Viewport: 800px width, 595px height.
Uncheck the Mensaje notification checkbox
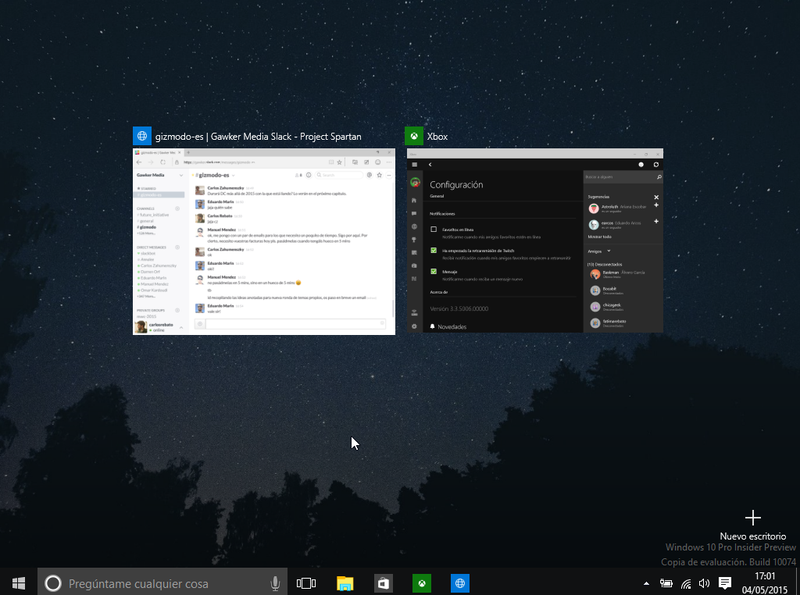pyautogui.click(x=434, y=271)
